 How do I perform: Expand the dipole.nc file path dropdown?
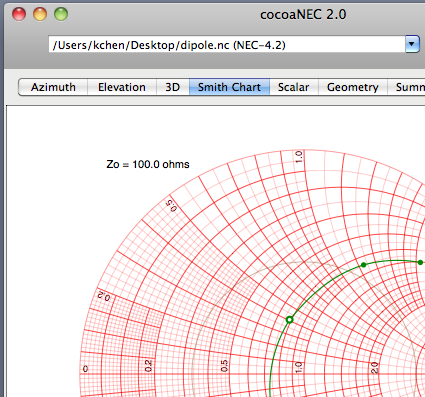point(412,44)
